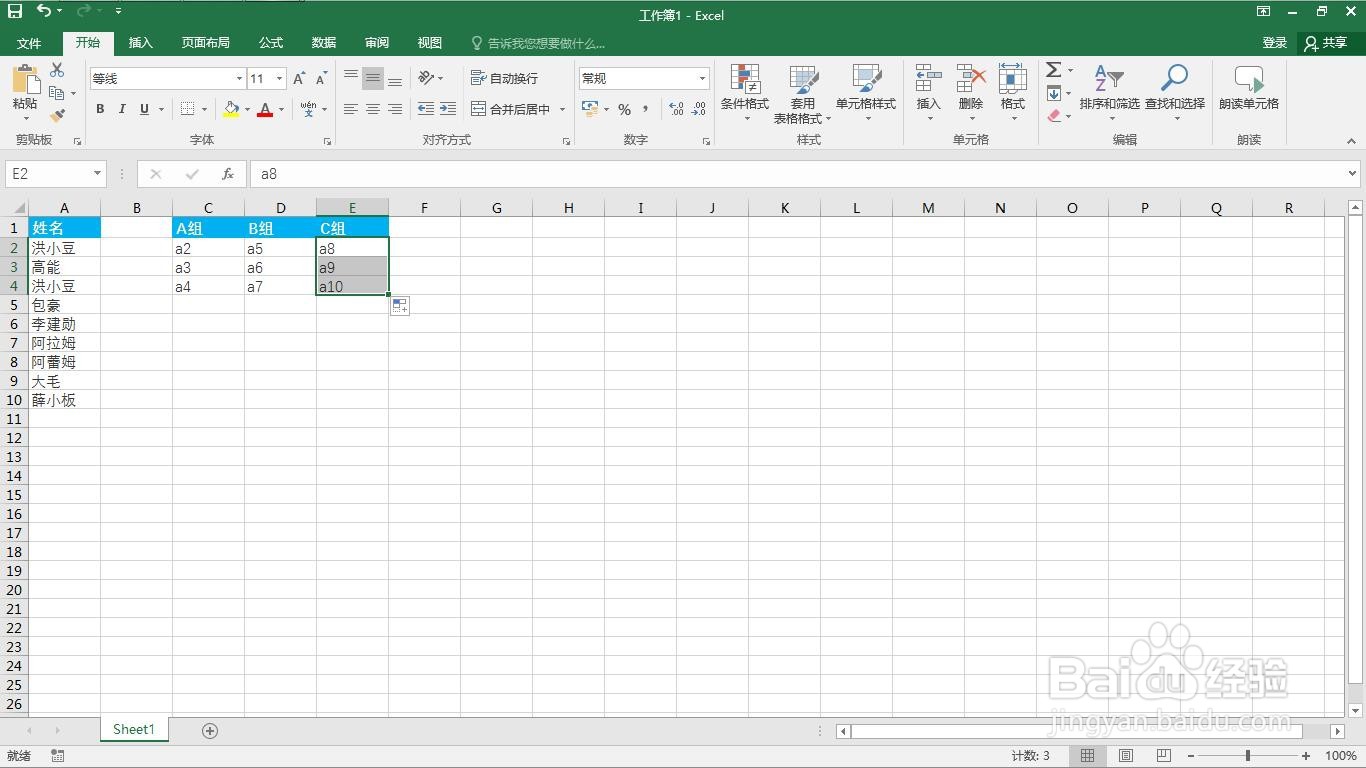Collapse the ribbon with the arrow
The height and width of the screenshot is (768, 1366).
[1352, 141]
